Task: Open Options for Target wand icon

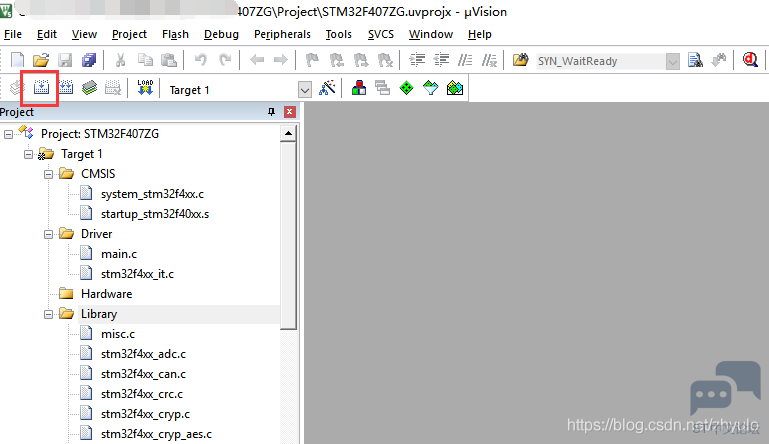Action: 327,88
